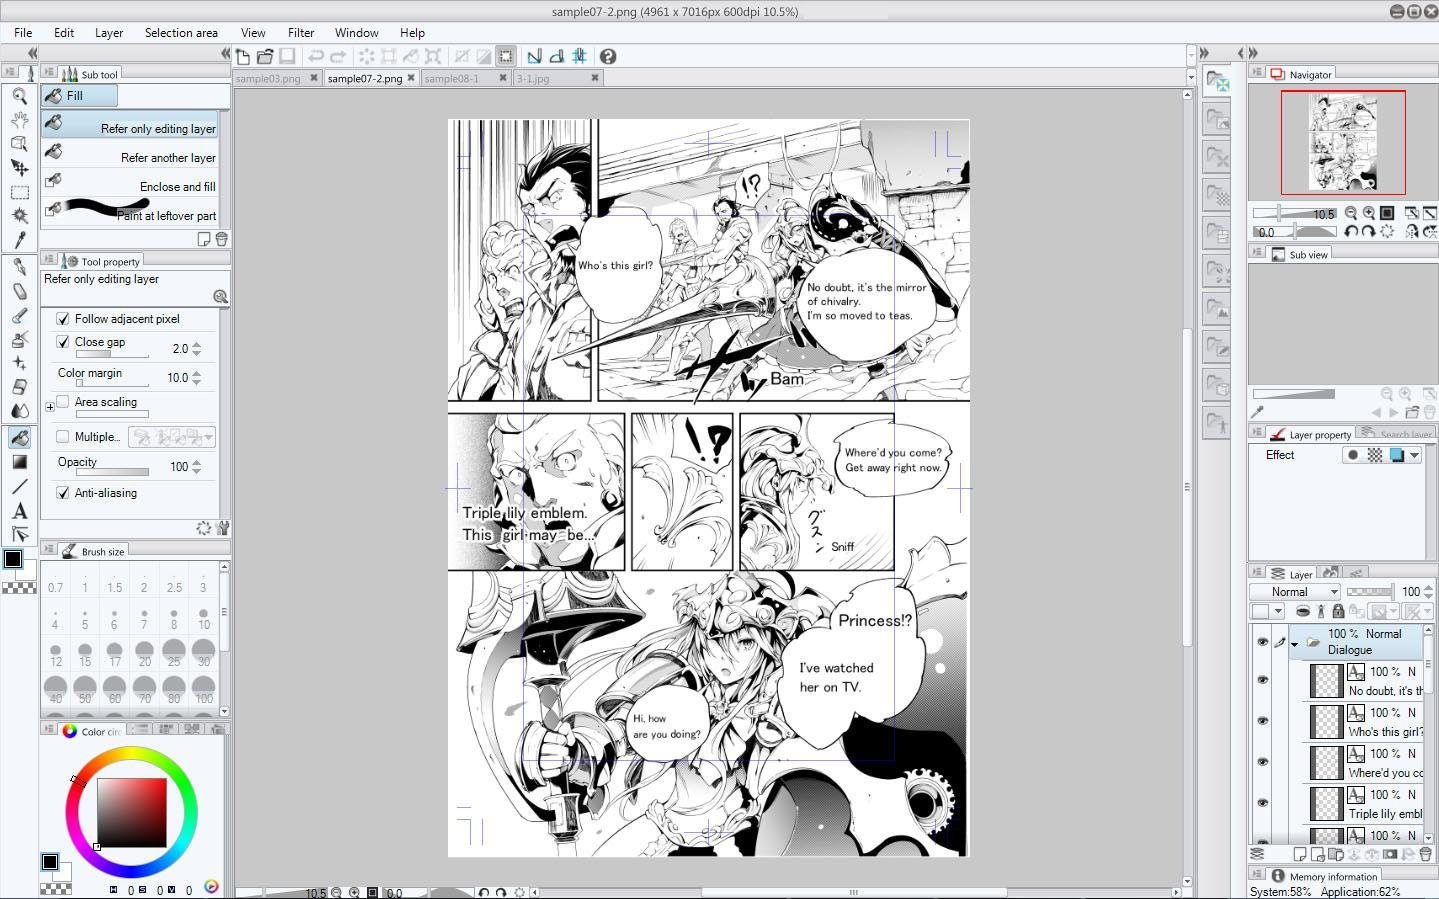Image resolution: width=1439 pixels, height=899 pixels.
Task: Open the Selection area menu
Action: coord(181,33)
